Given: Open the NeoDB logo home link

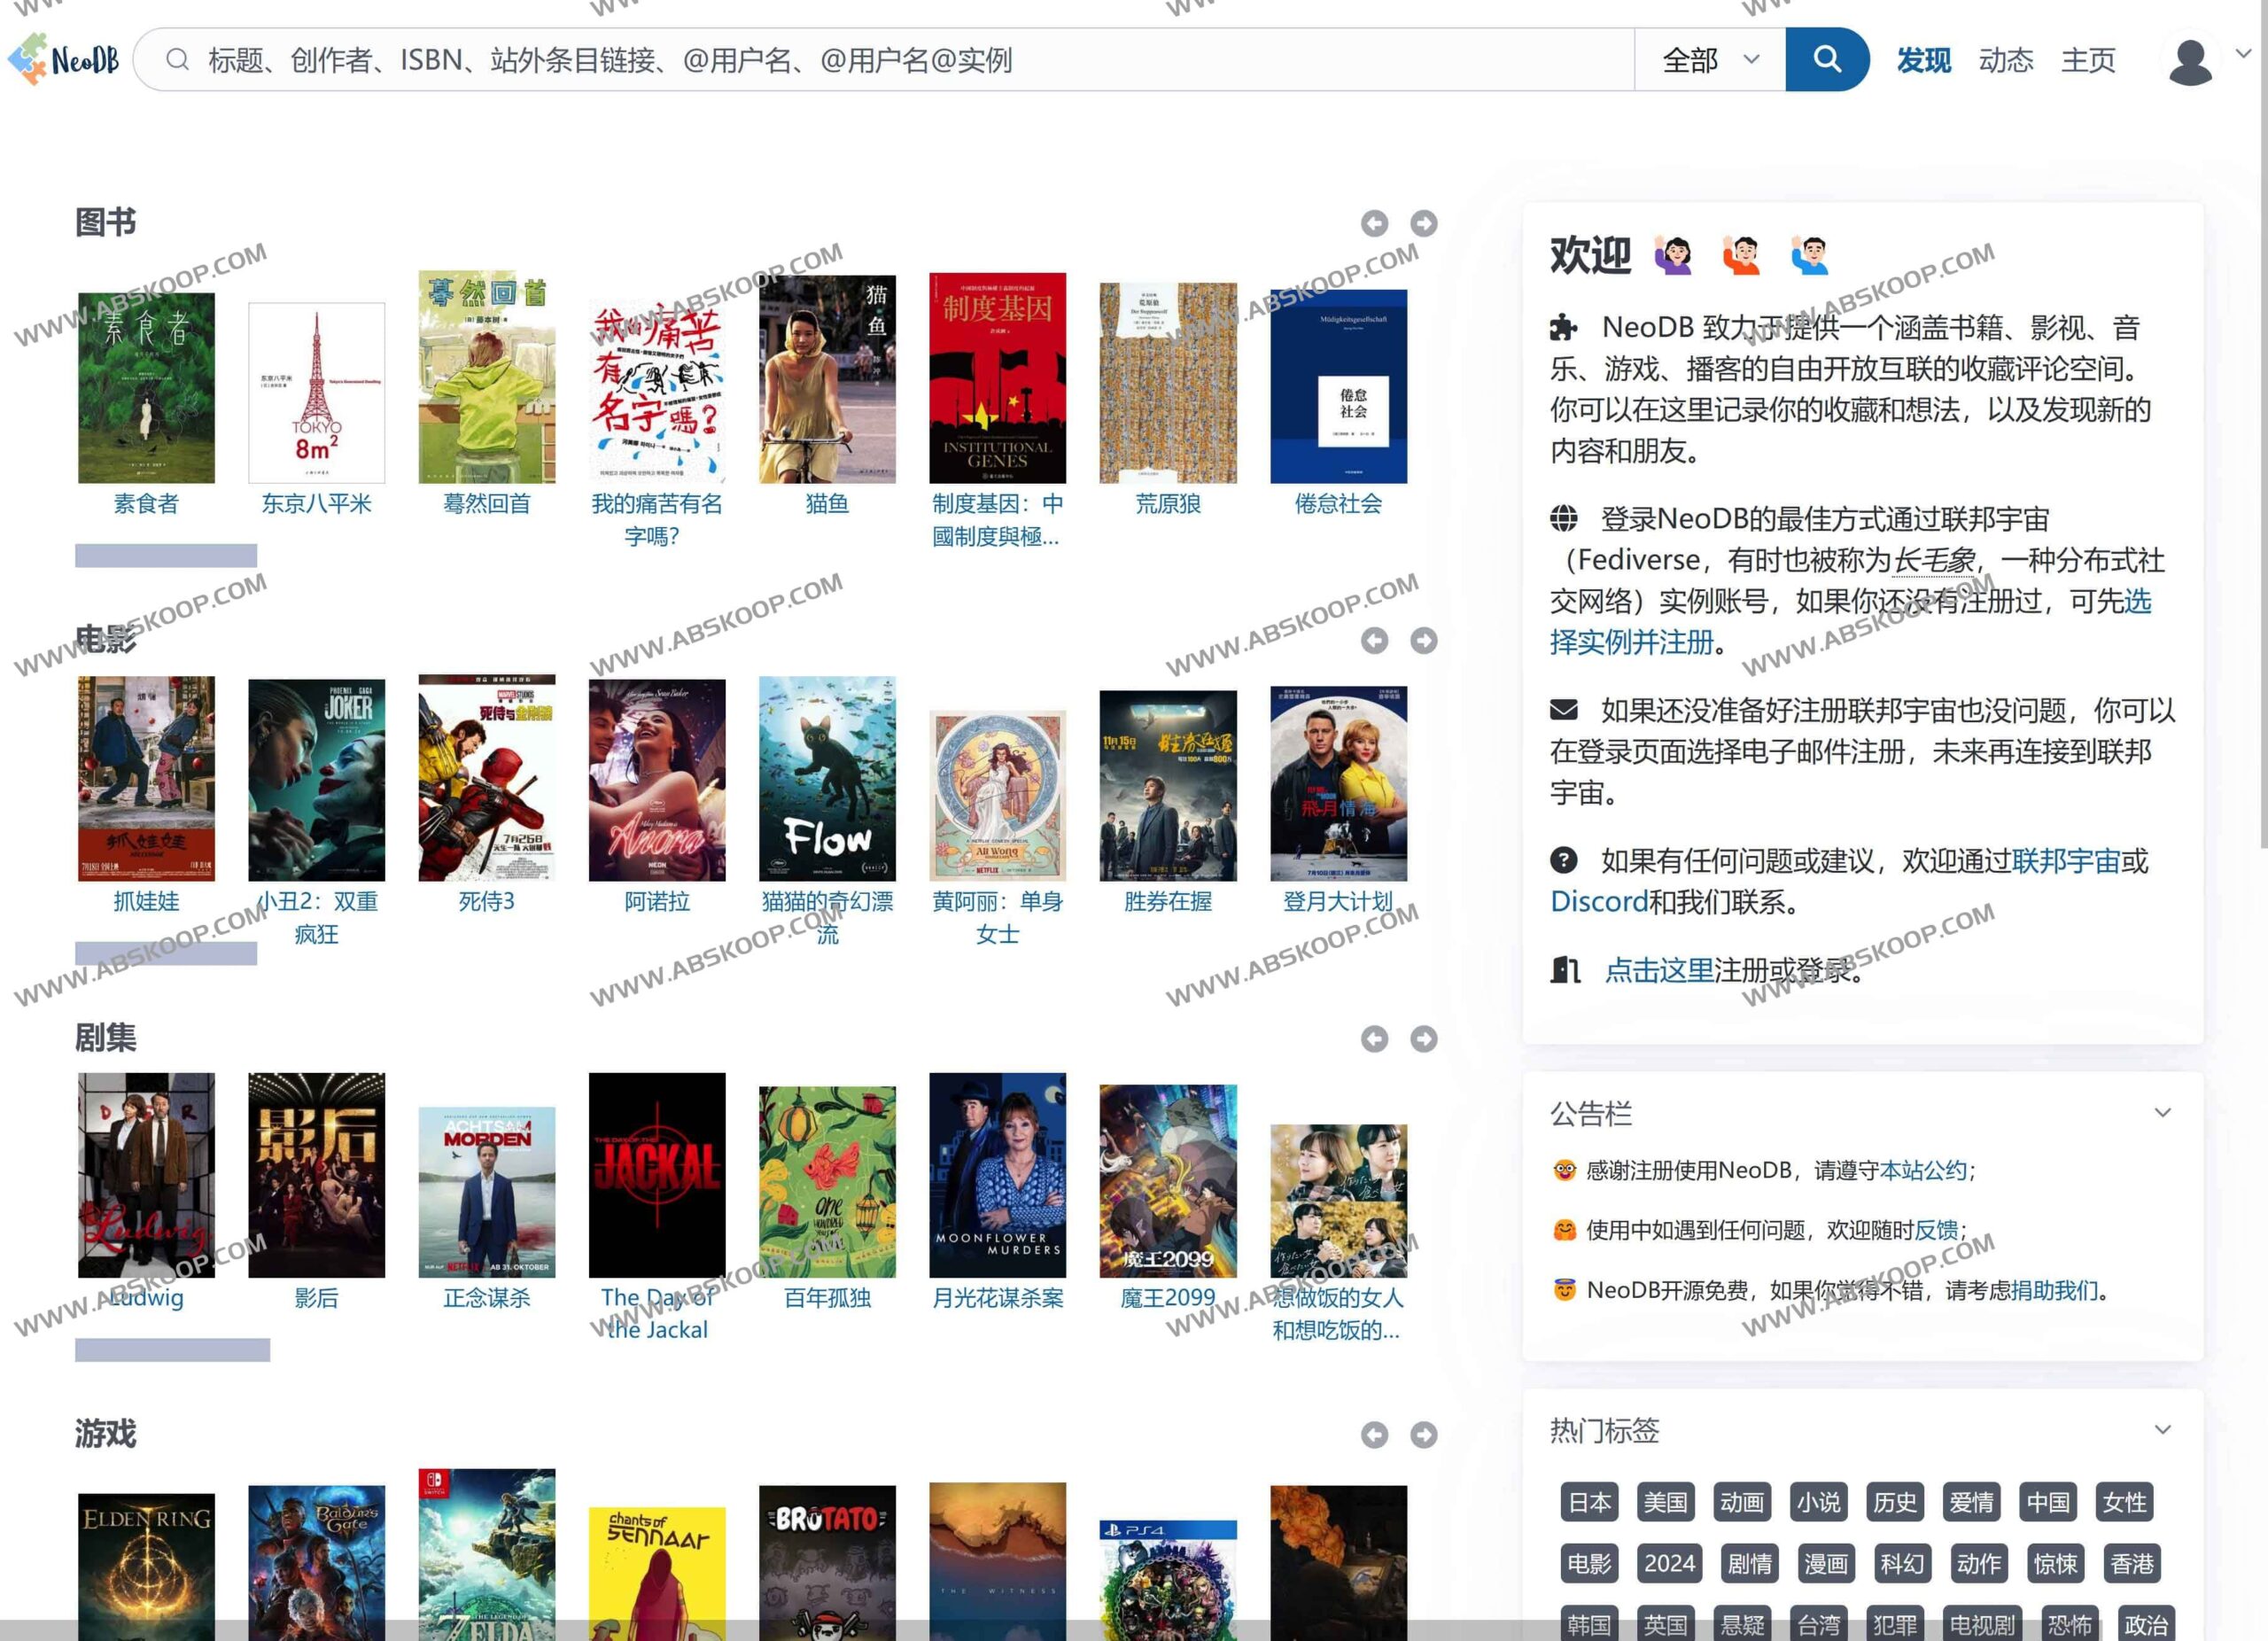Looking at the screenshot, I should pyautogui.click(x=64, y=59).
